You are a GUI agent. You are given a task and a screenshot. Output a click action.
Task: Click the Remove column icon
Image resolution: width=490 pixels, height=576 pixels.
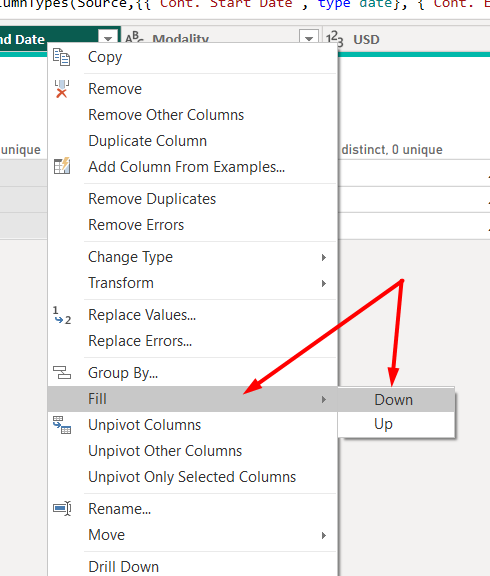point(62,89)
